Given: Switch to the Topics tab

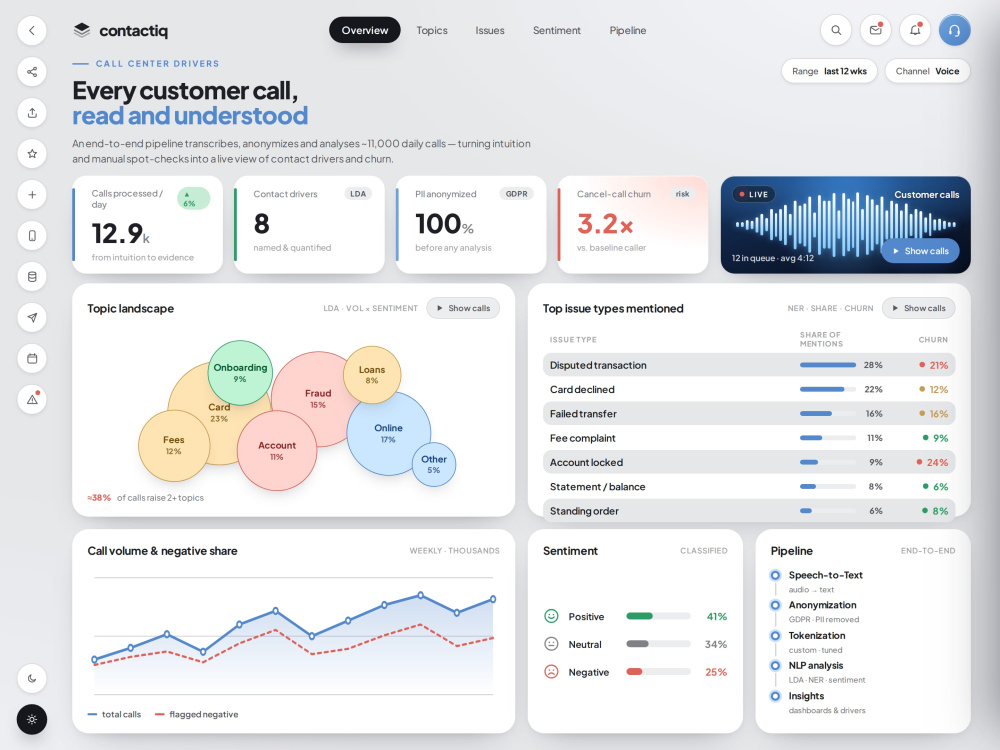Looking at the screenshot, I should [432, 30].
